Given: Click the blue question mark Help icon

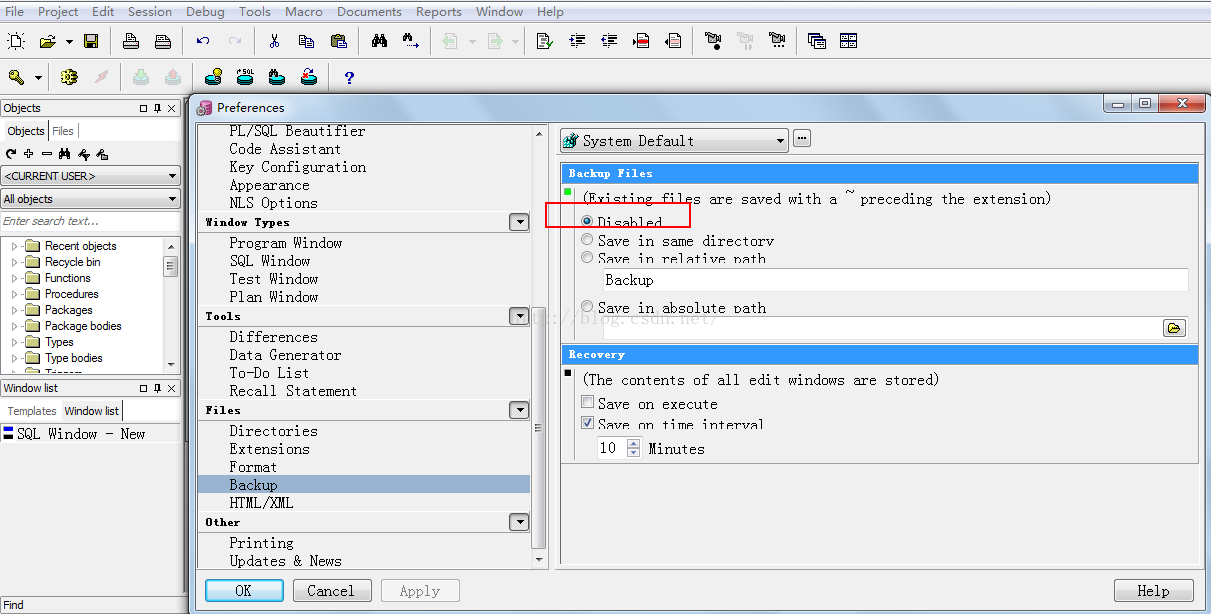Looking at the screenshot, I should click(x=349, y=77).
